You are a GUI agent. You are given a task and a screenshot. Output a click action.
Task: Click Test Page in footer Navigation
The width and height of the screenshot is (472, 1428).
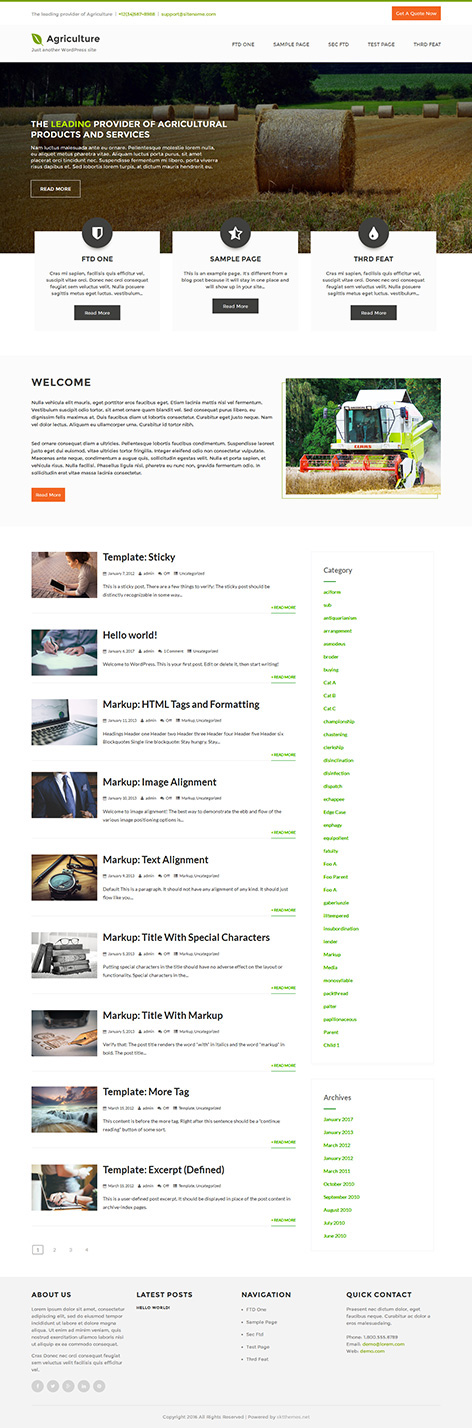click(257, 1346)
